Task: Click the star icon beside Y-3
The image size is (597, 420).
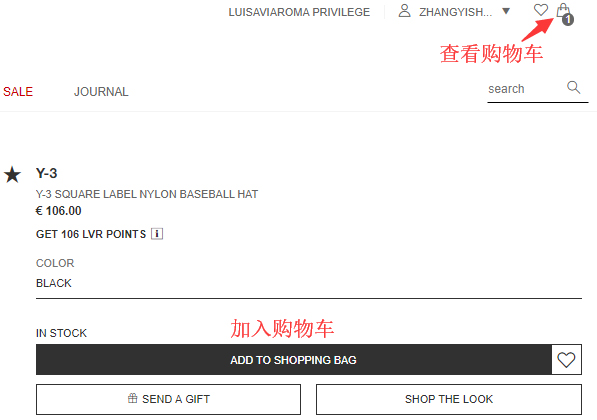Action: coord(13,175)
